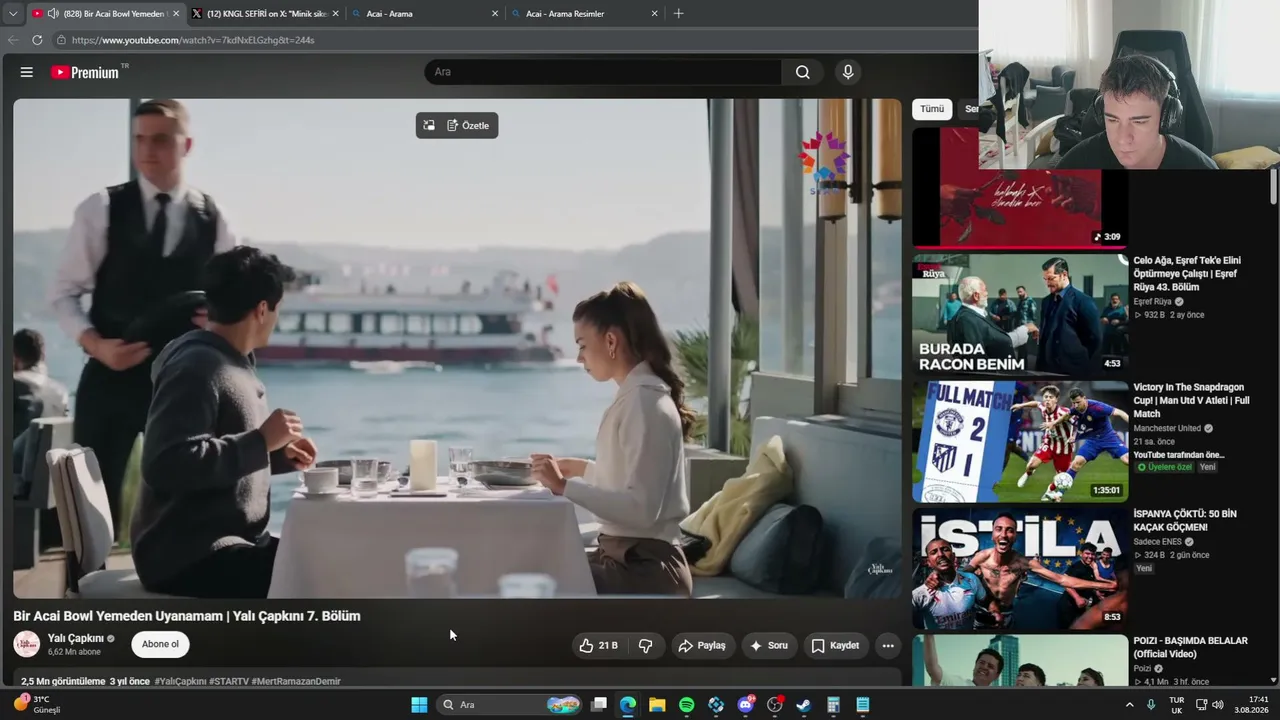This screenshot has height=720, width=1280.
Task: Open Steam from the taskbar
Action: coord(803,705)
